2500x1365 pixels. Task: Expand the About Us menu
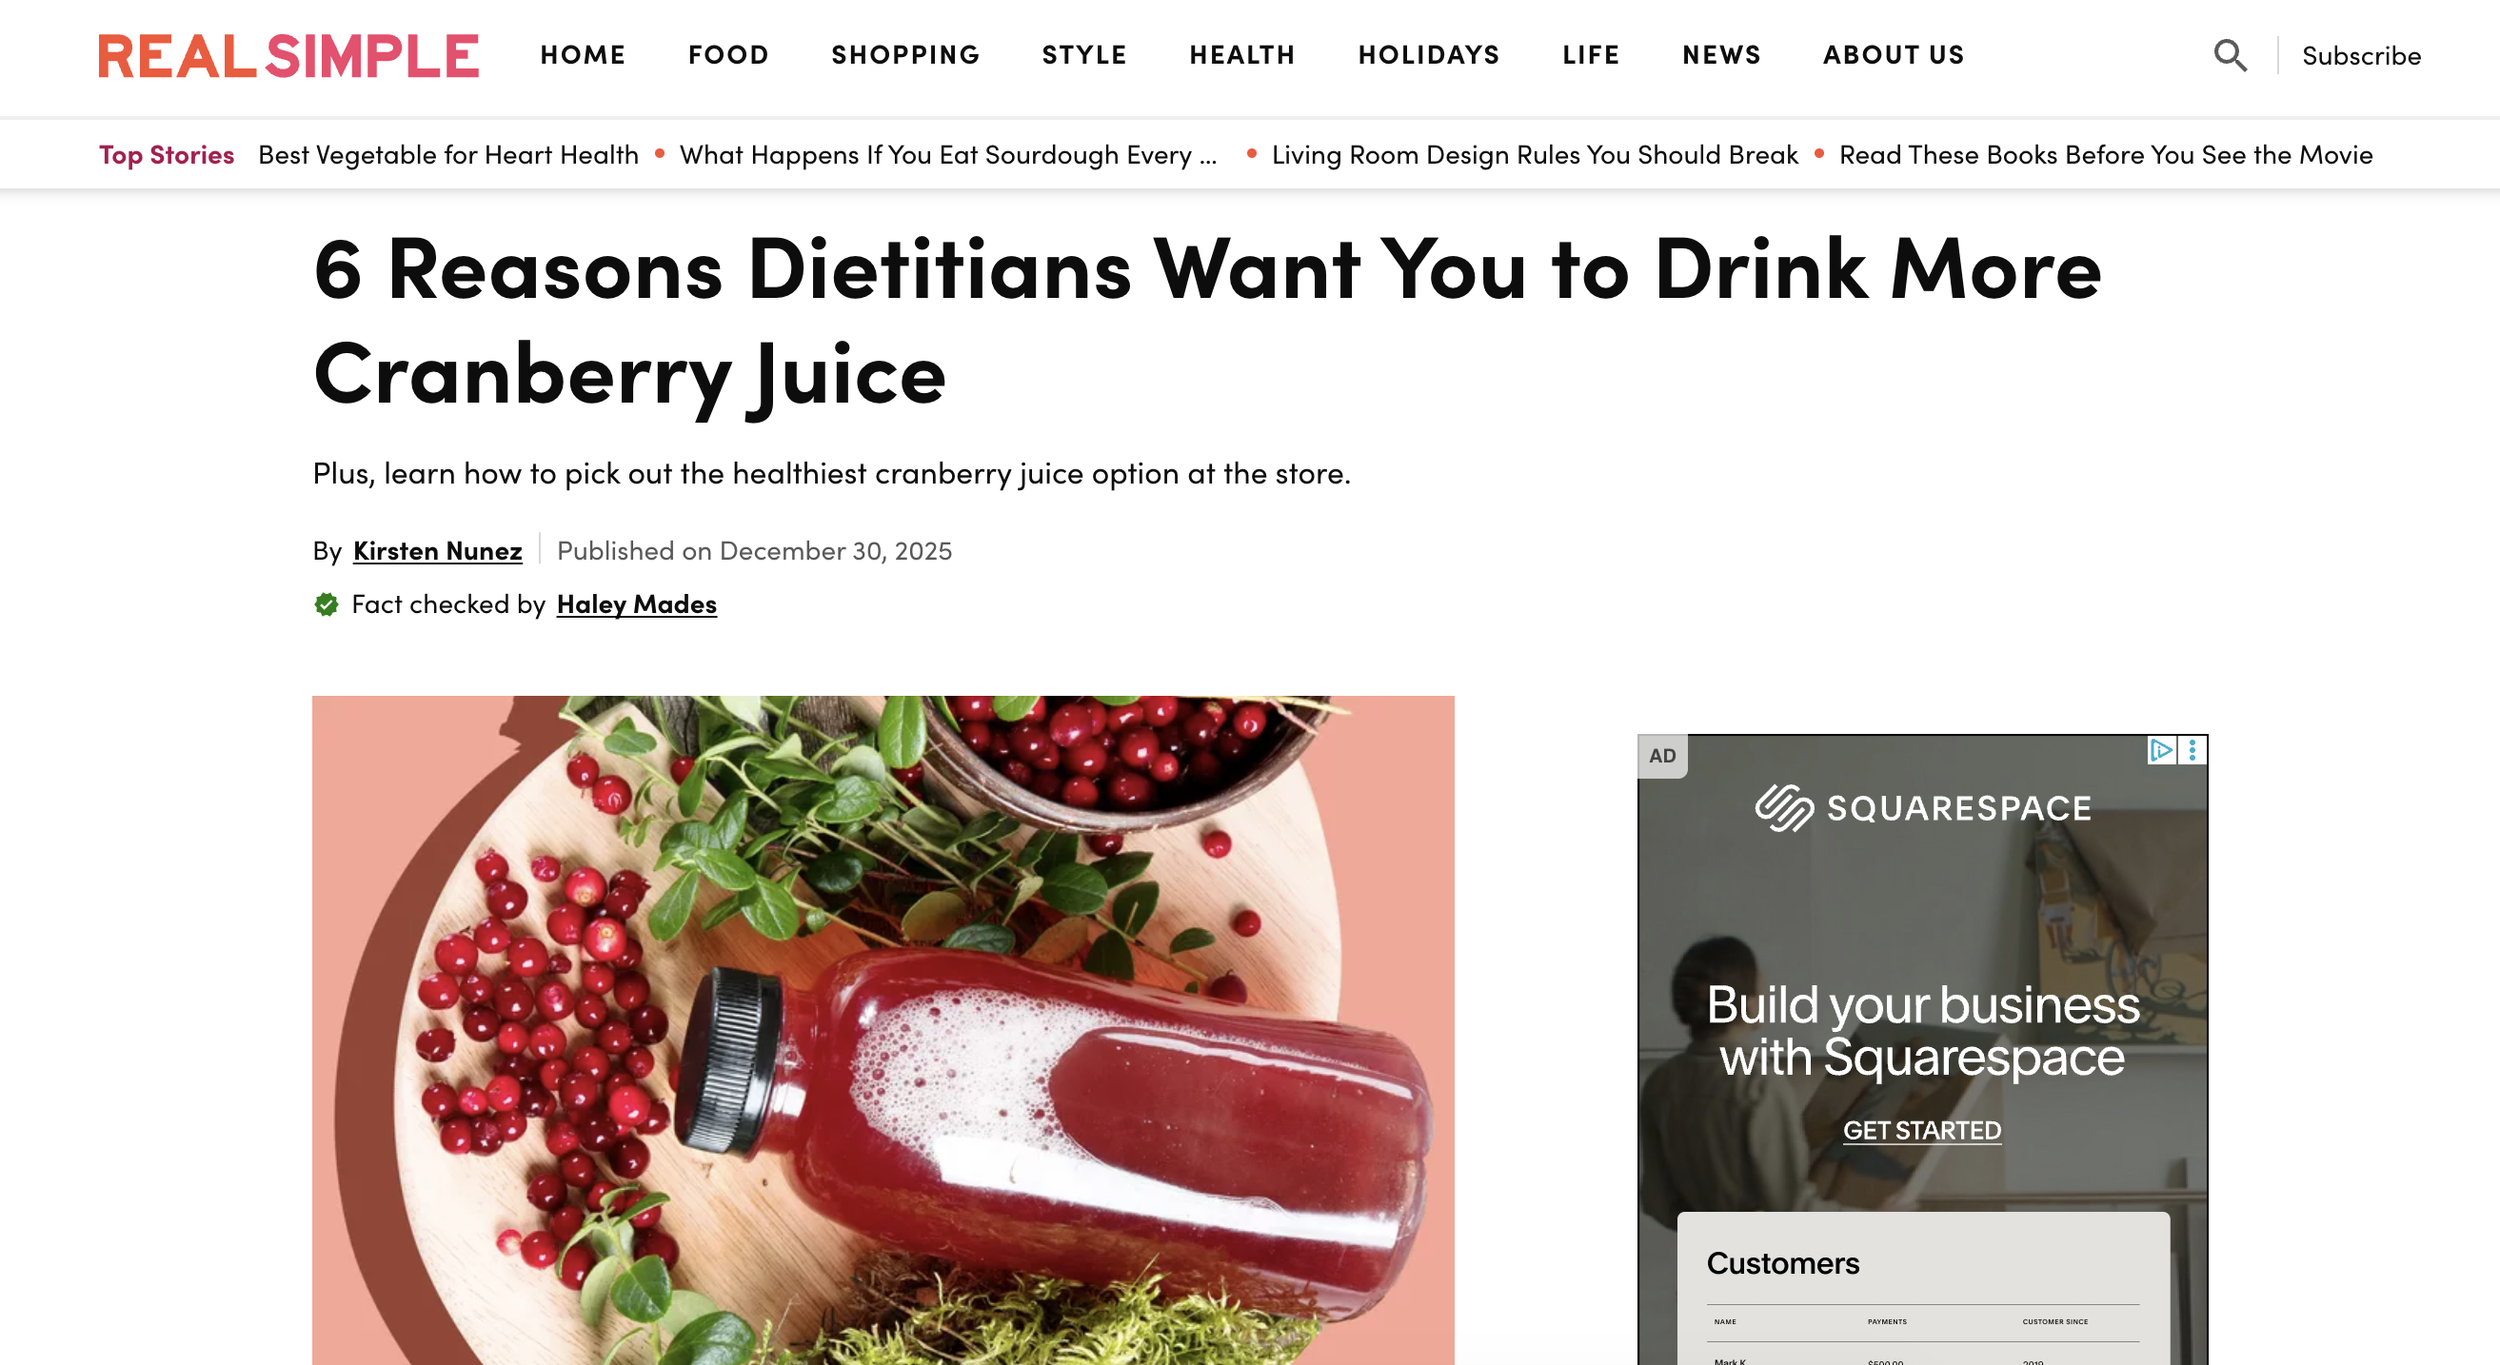(1893, 55)
